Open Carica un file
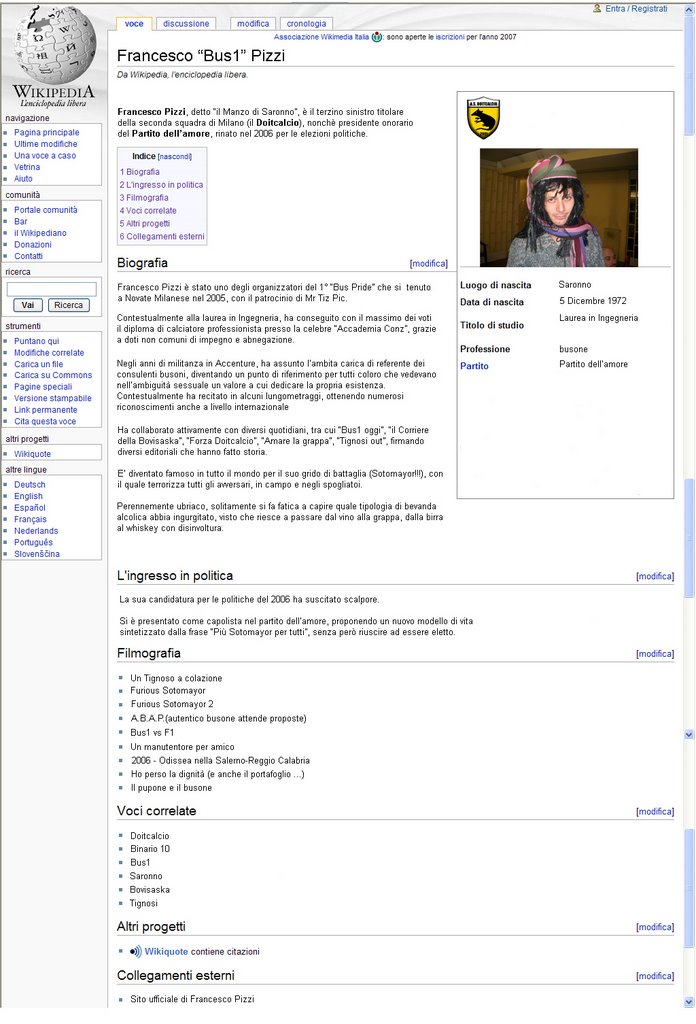This screenshot has width=696, height=1024. point(39,364)
